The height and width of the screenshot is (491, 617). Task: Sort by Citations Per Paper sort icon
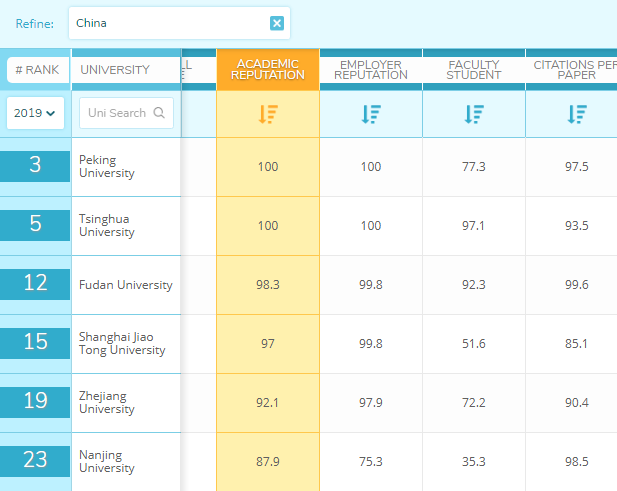pos(577,114)
